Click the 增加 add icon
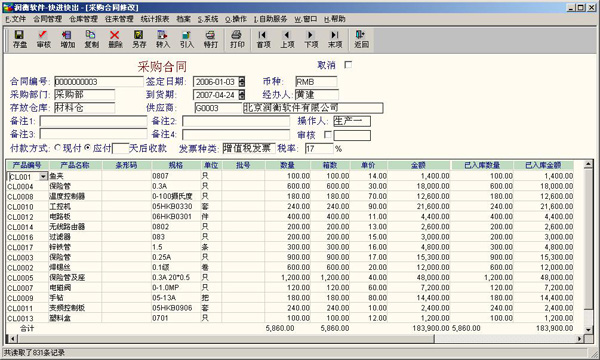 [67, 39]
